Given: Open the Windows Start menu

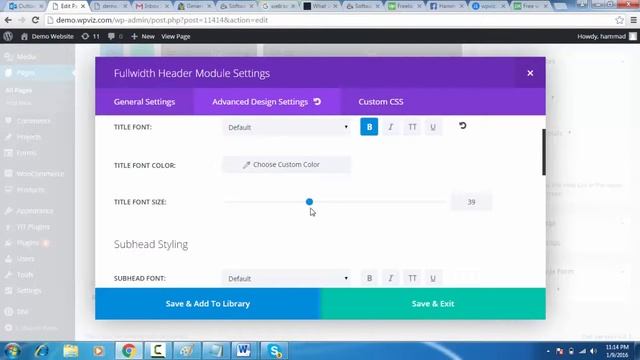Looking at the screenshot, I should click(13, 351).
